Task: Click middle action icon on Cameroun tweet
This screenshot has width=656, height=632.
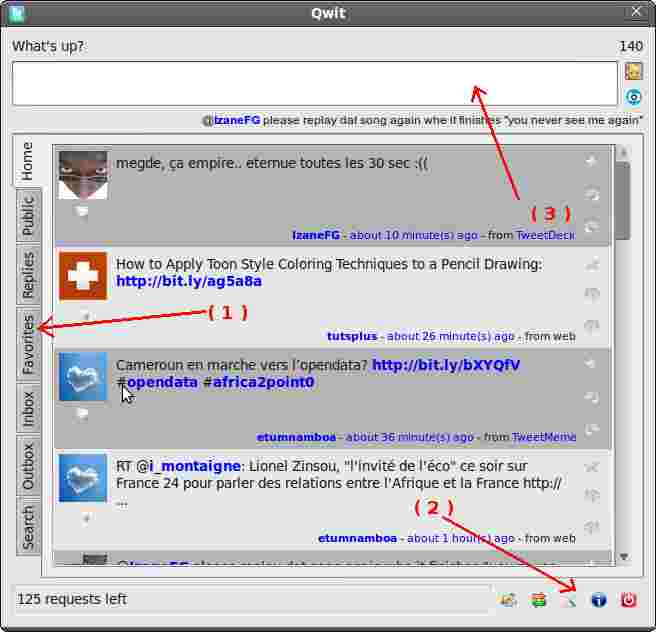Action: pos(592,397)
